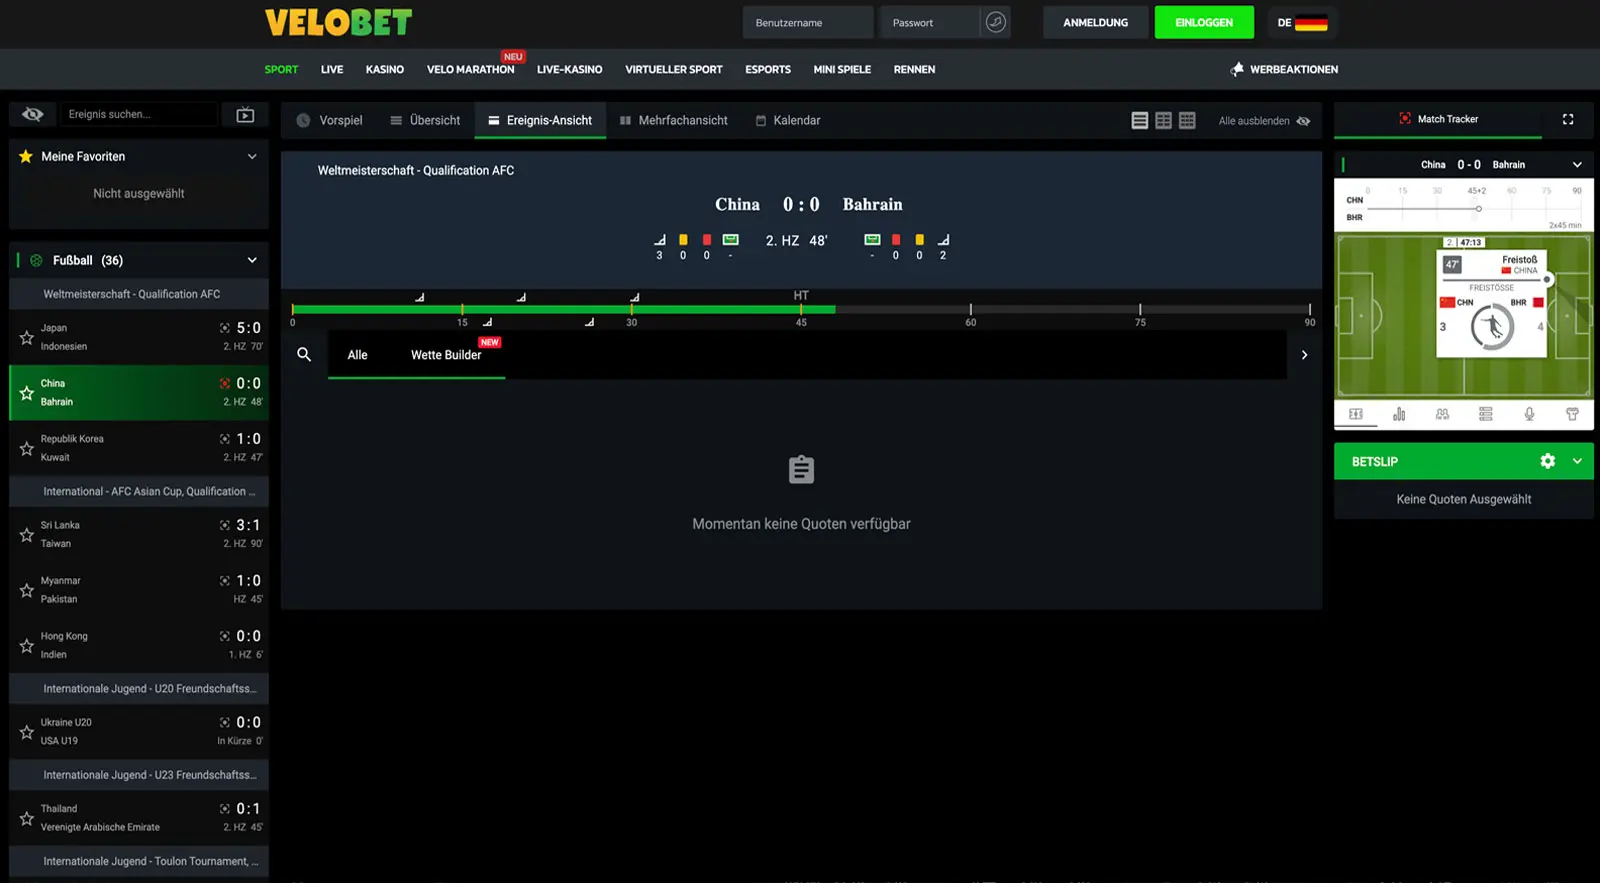
Task: Click the live stream TV icon in the sidebar
Action: [x=245, y=115]
